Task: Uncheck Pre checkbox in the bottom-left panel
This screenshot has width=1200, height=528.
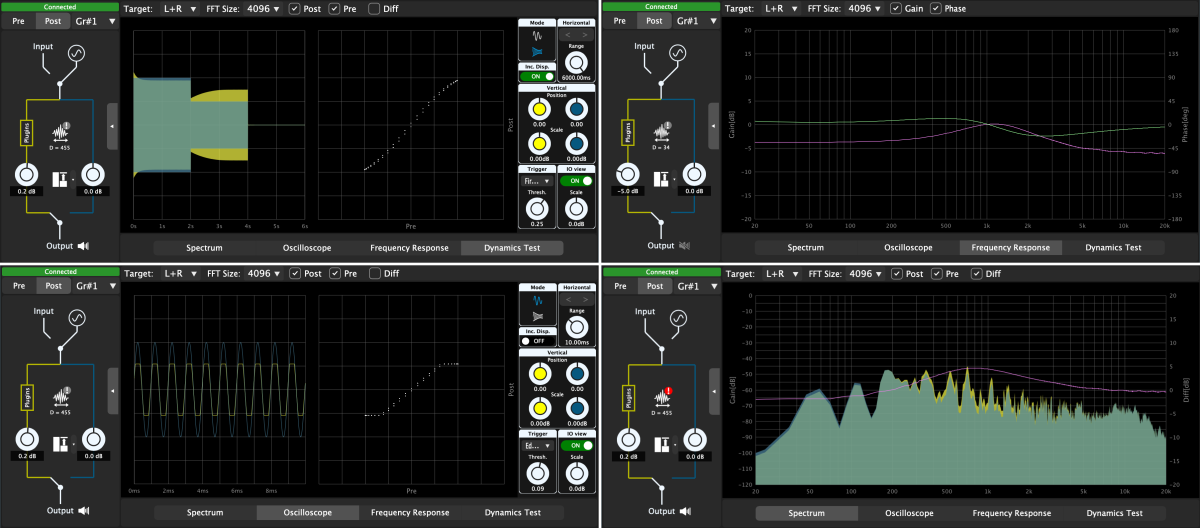Action: pos(334,273)
